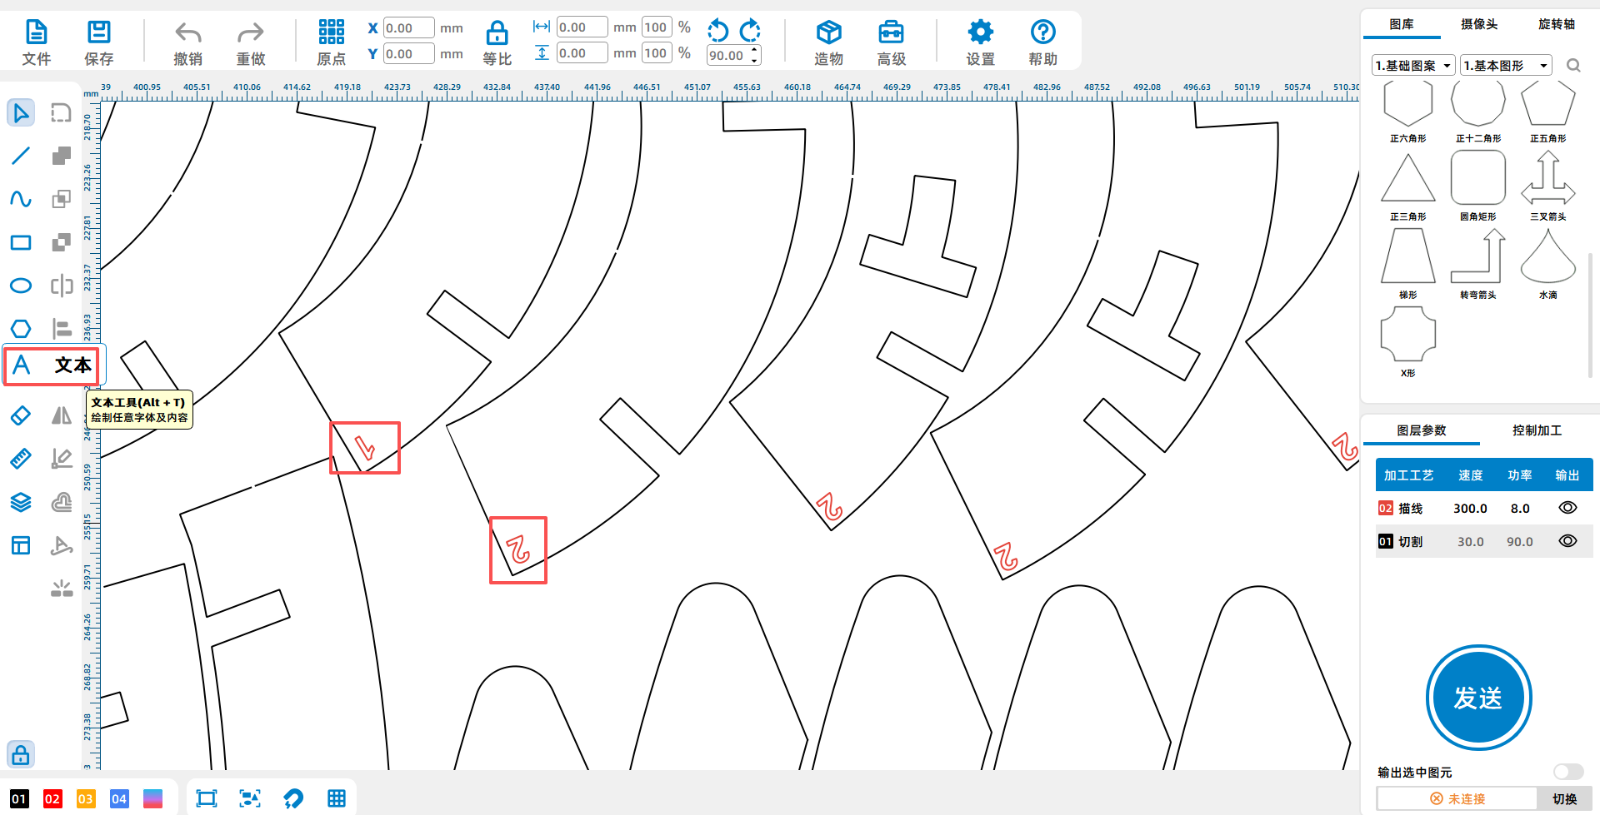The width and height of the screenshot is (1600, 815).
Task: Select the rectangle drawing tool
Action: [x=21, y=243]
